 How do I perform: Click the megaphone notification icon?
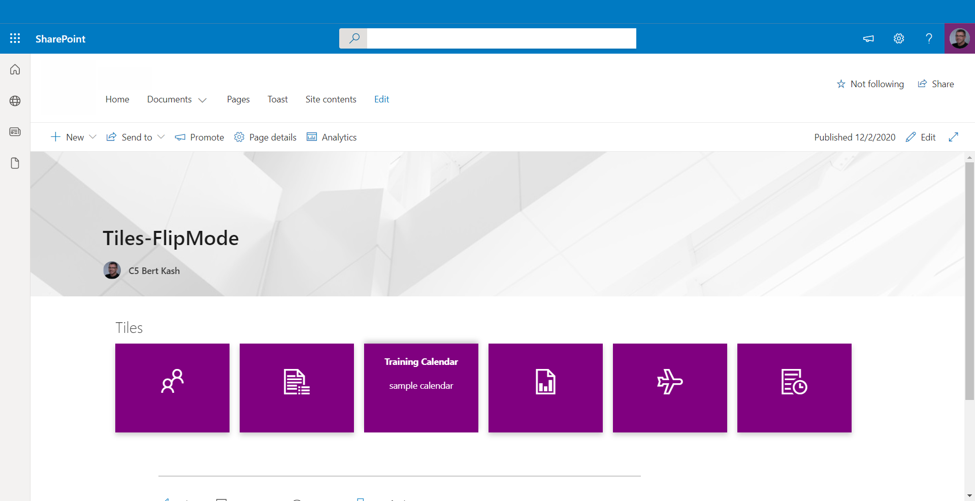click(x=868, y=39)
